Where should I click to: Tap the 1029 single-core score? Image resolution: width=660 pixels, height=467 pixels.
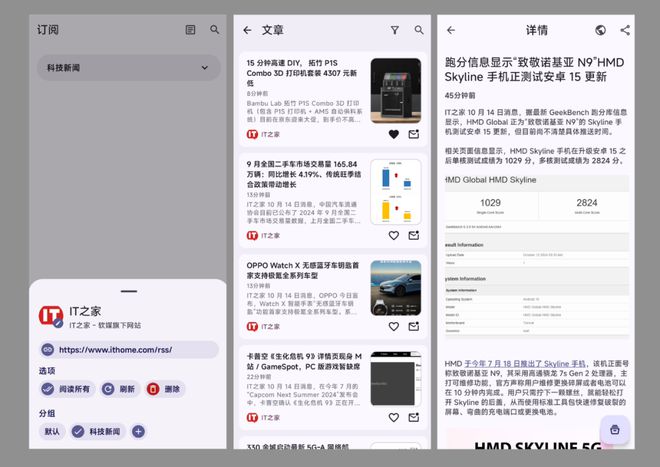490,203
